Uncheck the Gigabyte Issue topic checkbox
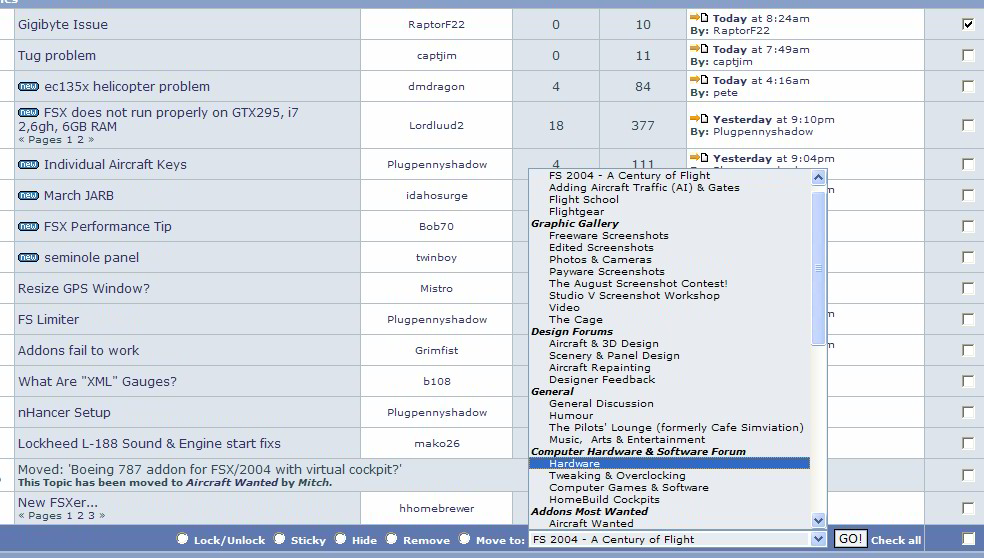This screenshot has width=984, height=558. (x=967, y=24)
